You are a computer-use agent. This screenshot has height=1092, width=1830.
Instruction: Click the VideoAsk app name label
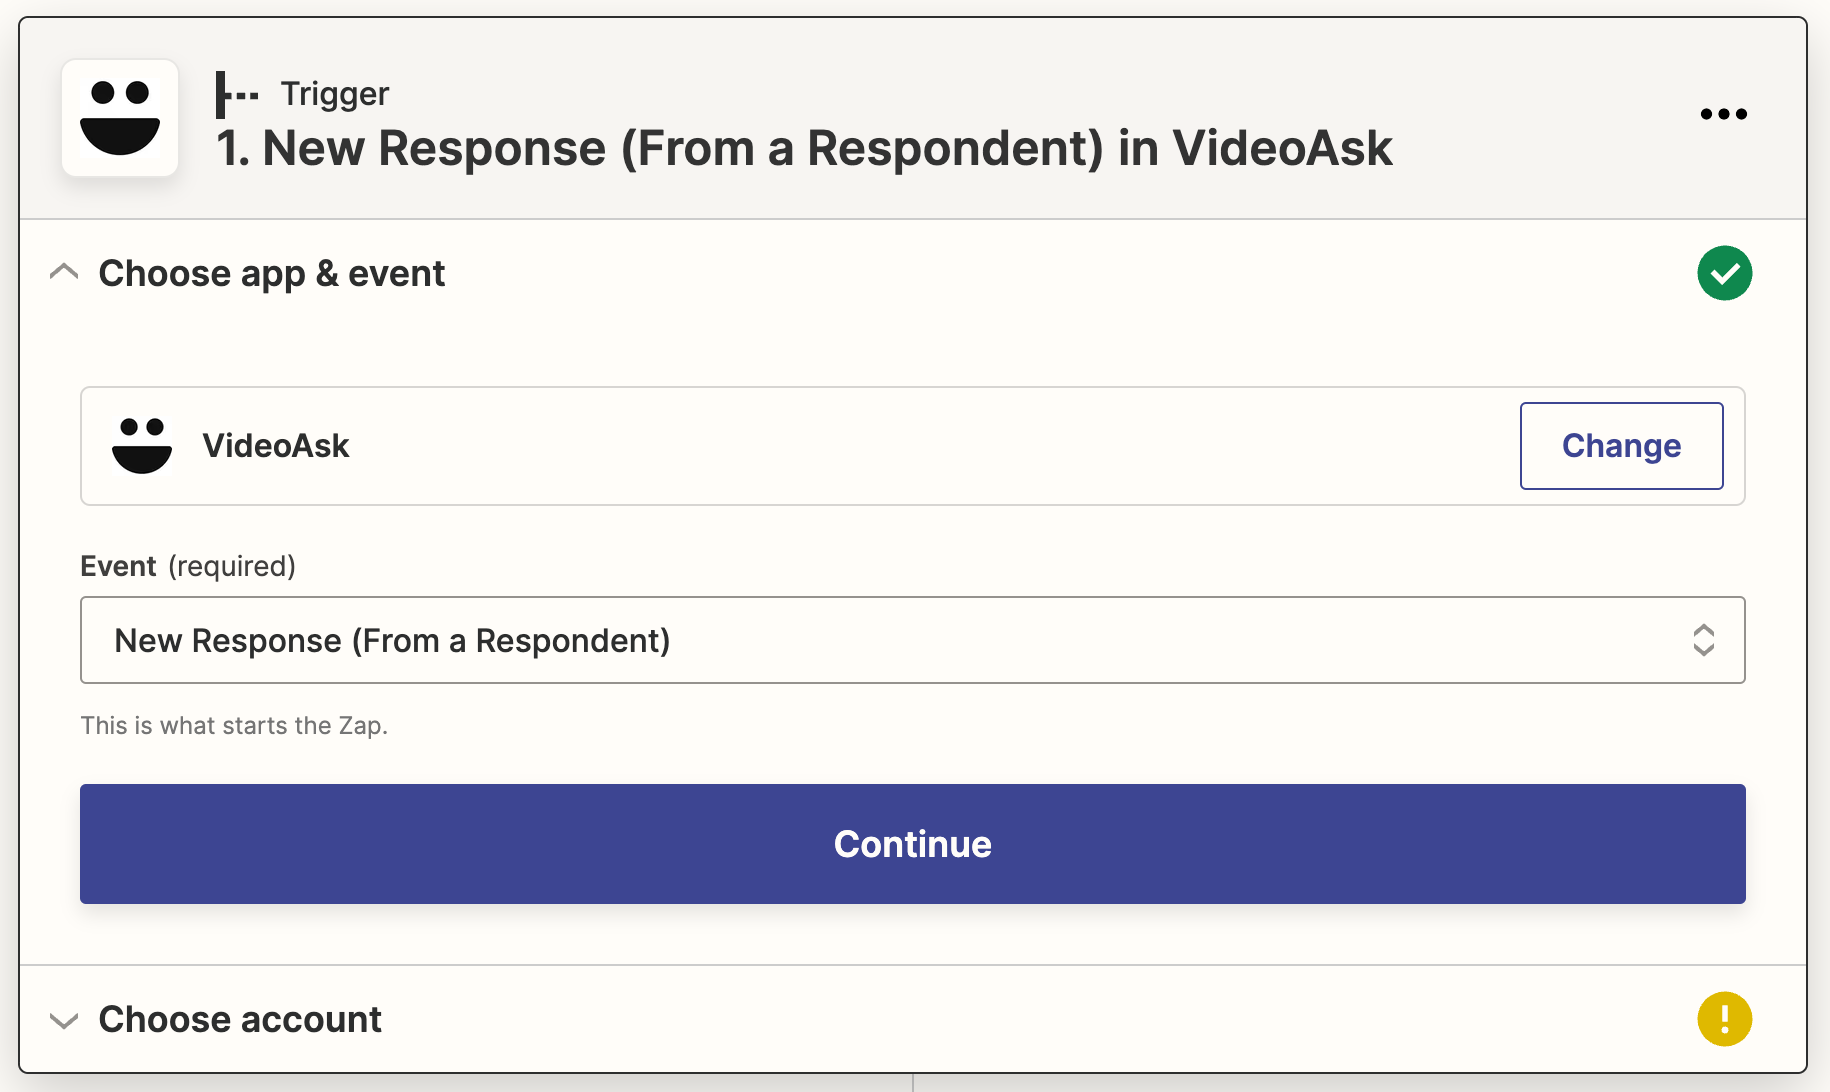(x=276, y=446)
